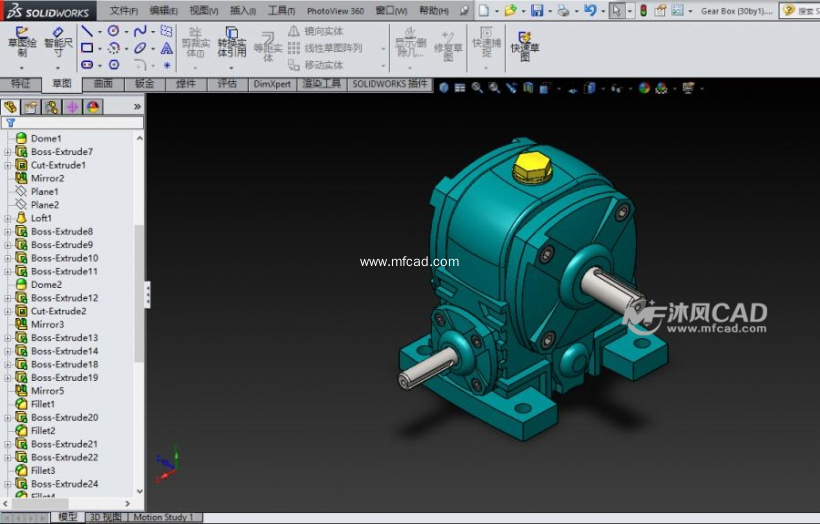
Task: Open the PropertyManager tab icon
Action: (x=31, y=107)
